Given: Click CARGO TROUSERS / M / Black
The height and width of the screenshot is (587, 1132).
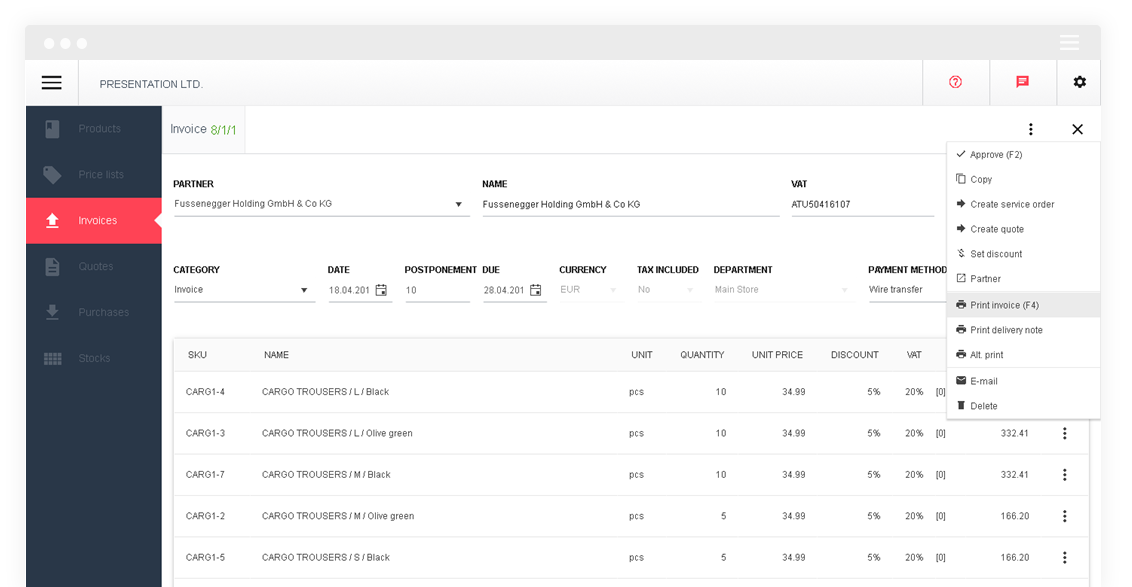Looking at the screenshot, I should tap(326, 474).
